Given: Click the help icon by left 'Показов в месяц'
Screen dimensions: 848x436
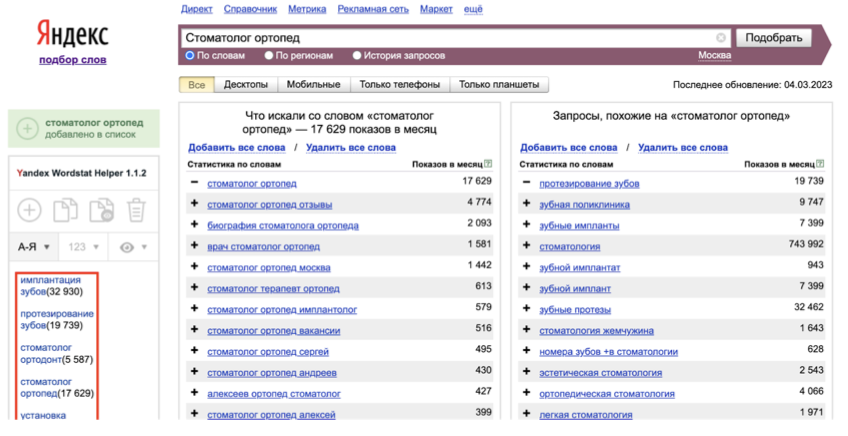Looking at the screenshot, I should (488, 164).
